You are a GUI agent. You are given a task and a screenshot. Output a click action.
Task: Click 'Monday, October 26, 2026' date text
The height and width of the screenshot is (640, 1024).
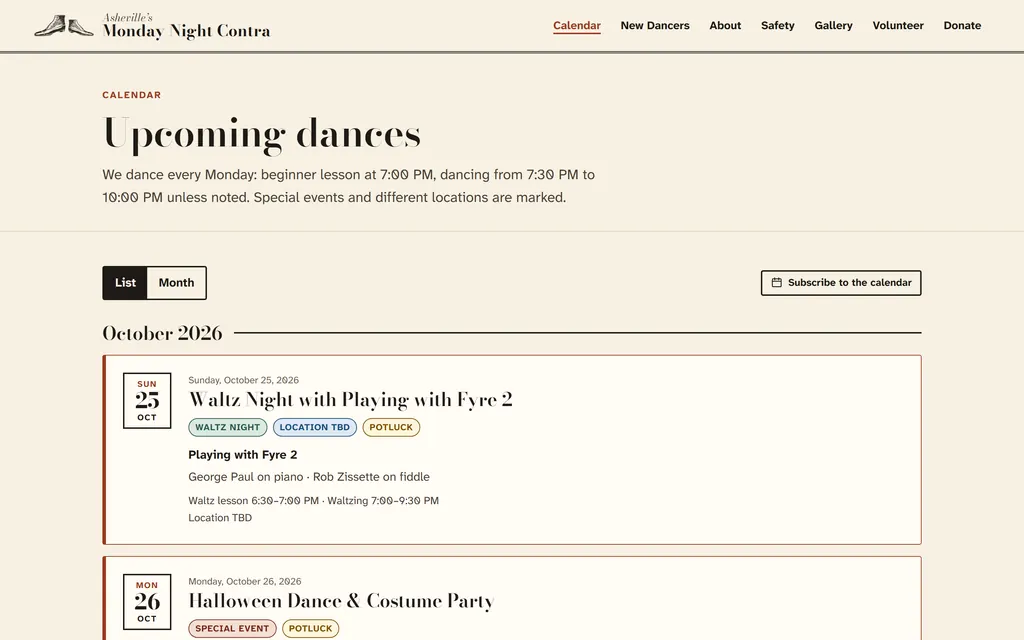[x=245, y=581]
